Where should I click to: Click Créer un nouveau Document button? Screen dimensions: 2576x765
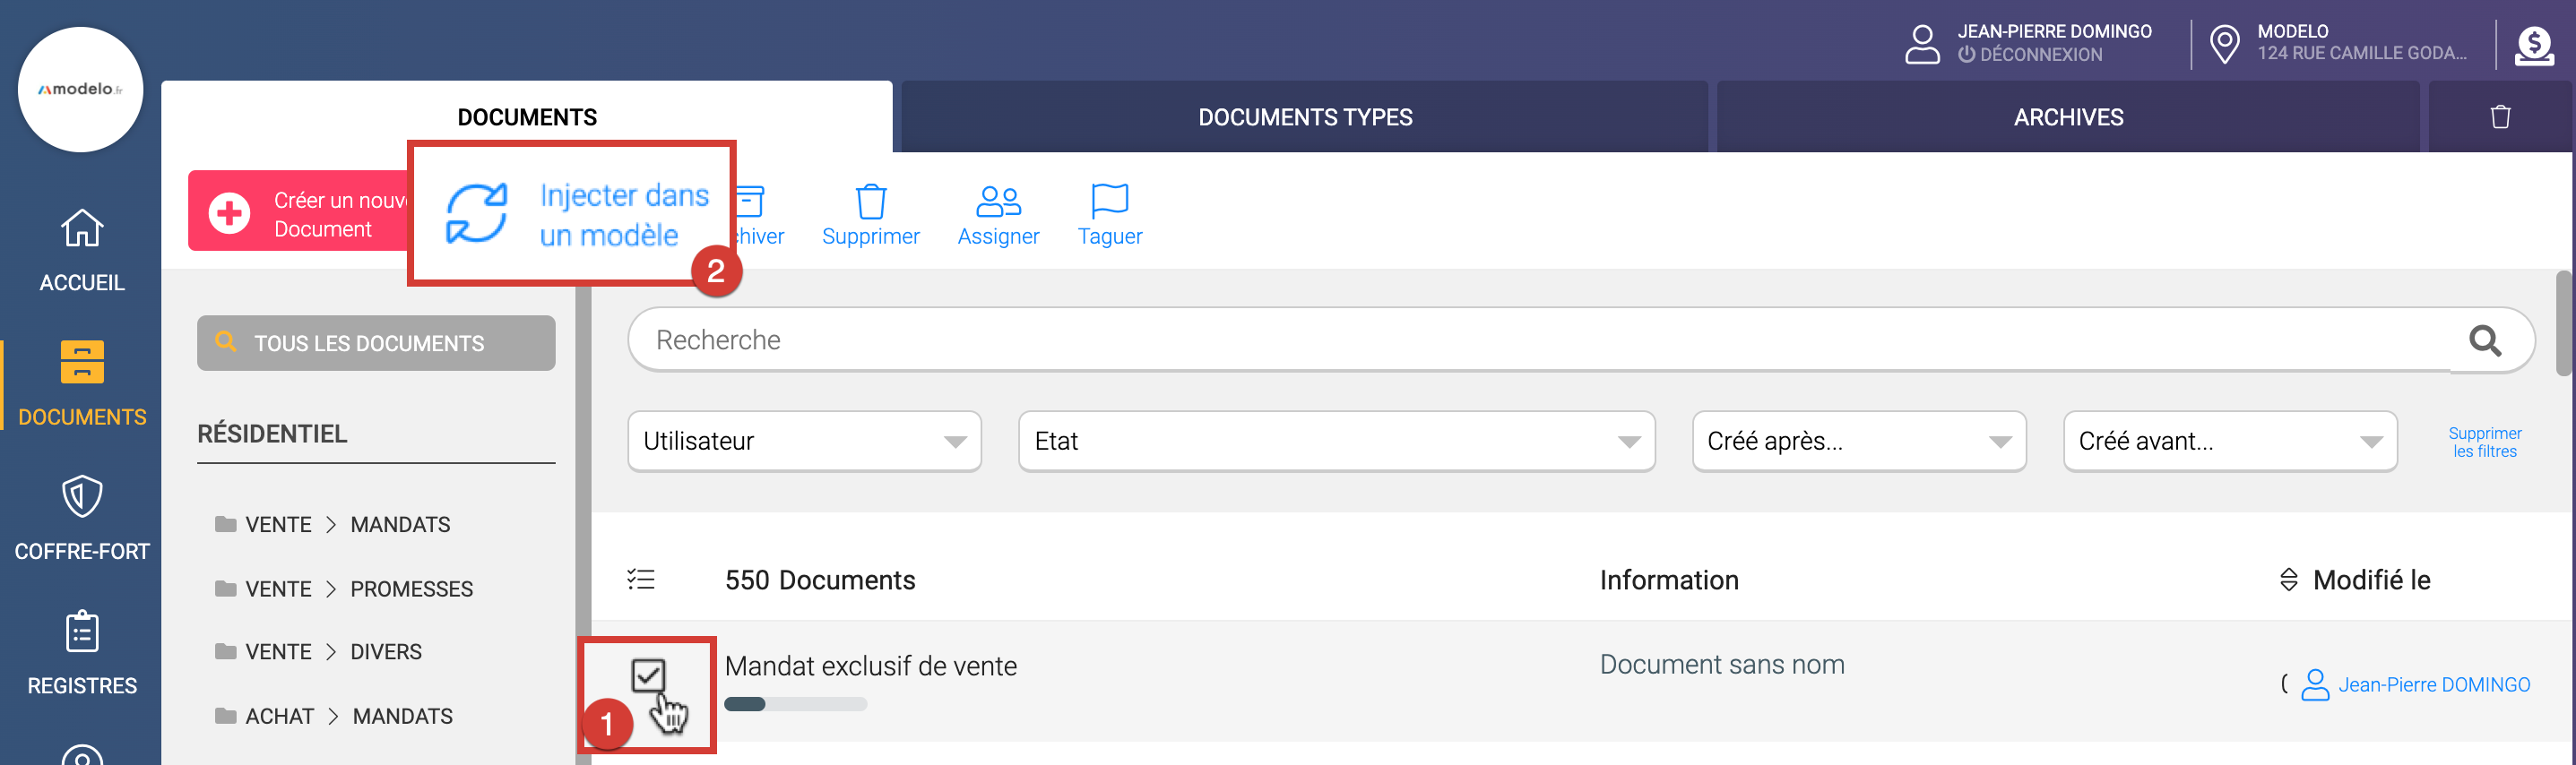[300, 214]
